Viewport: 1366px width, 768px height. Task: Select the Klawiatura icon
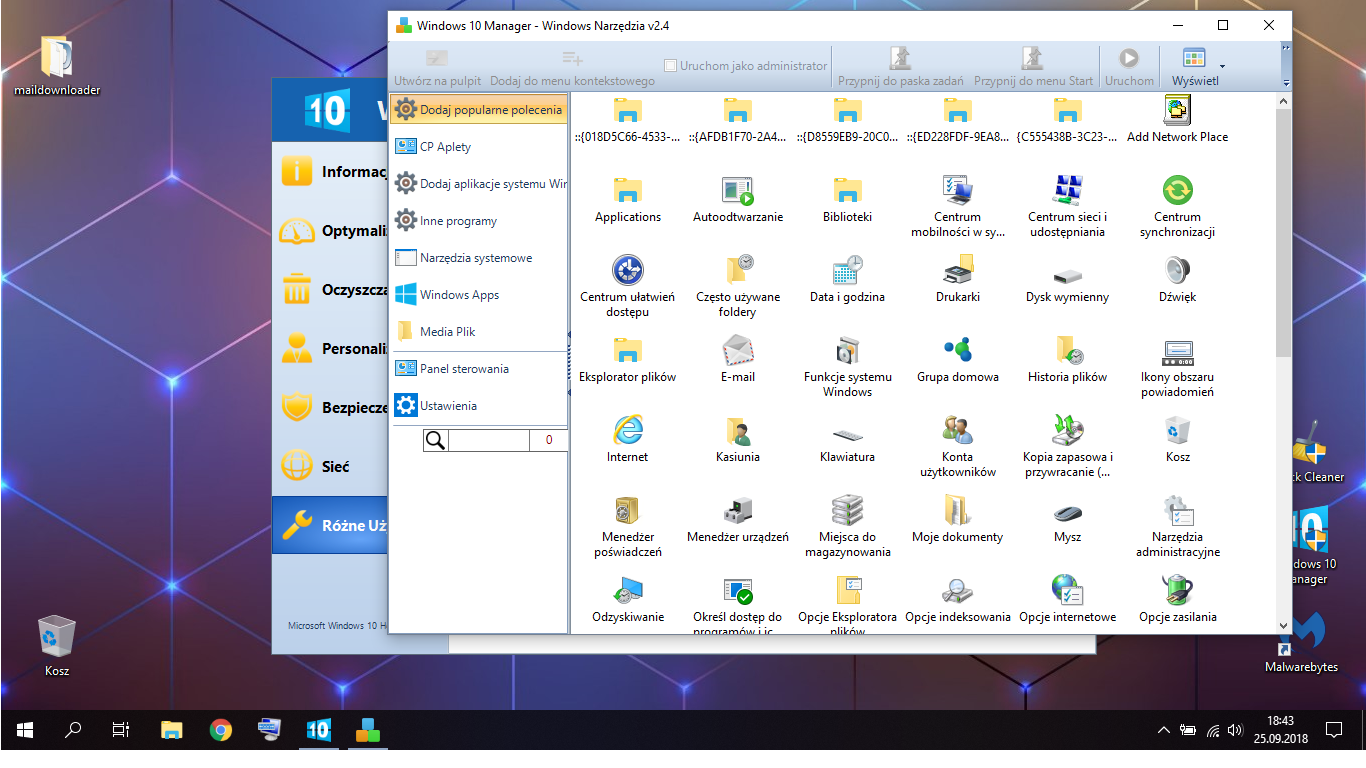click(x=848, y=435)
